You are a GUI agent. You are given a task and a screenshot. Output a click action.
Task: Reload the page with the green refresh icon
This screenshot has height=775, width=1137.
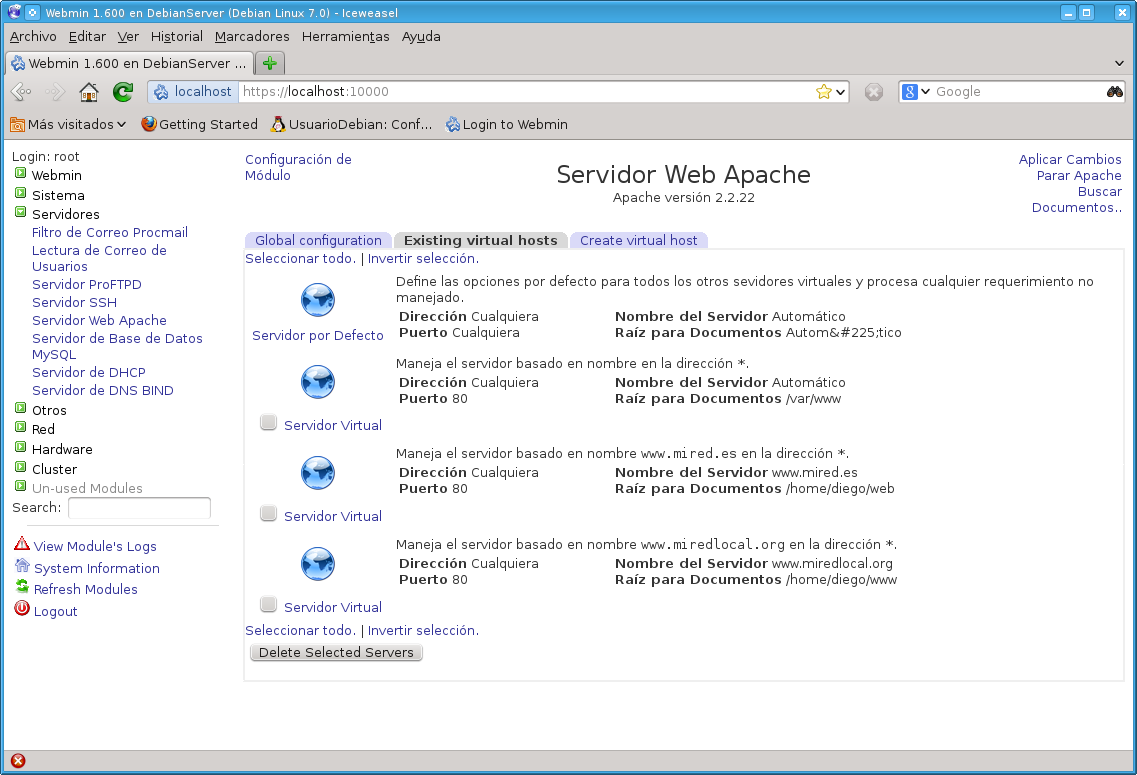coord(122,91)
